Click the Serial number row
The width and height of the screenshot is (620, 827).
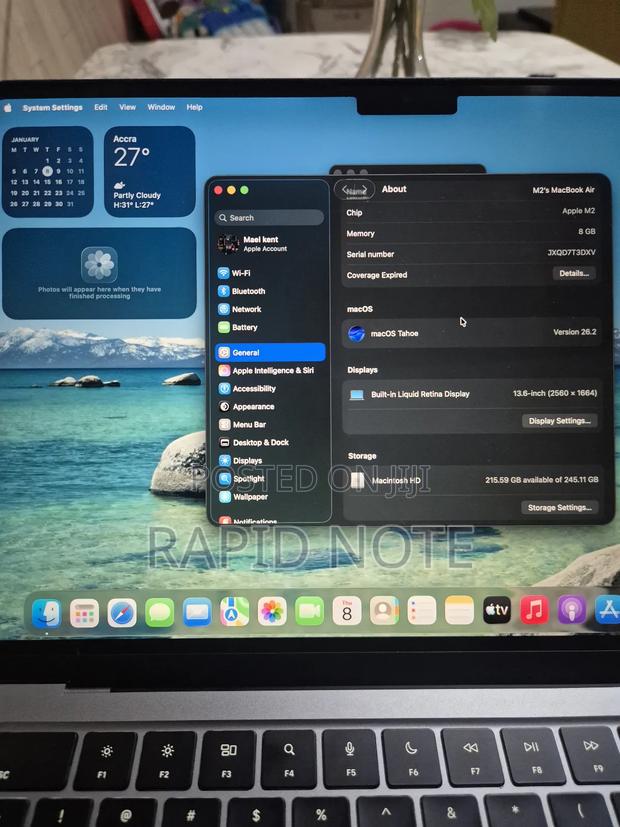point(472,254)
